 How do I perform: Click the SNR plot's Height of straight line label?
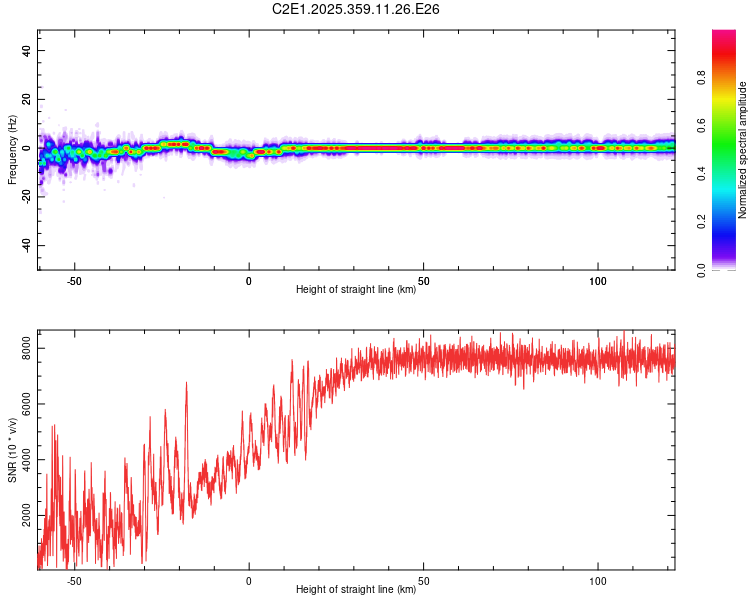pos(356,589)
